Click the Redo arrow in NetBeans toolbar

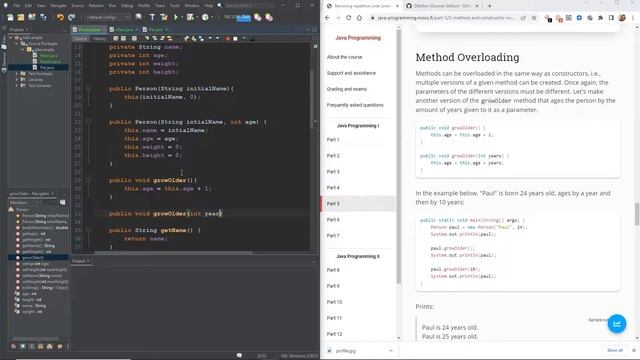pyautogui.click(x=71, y=17)
